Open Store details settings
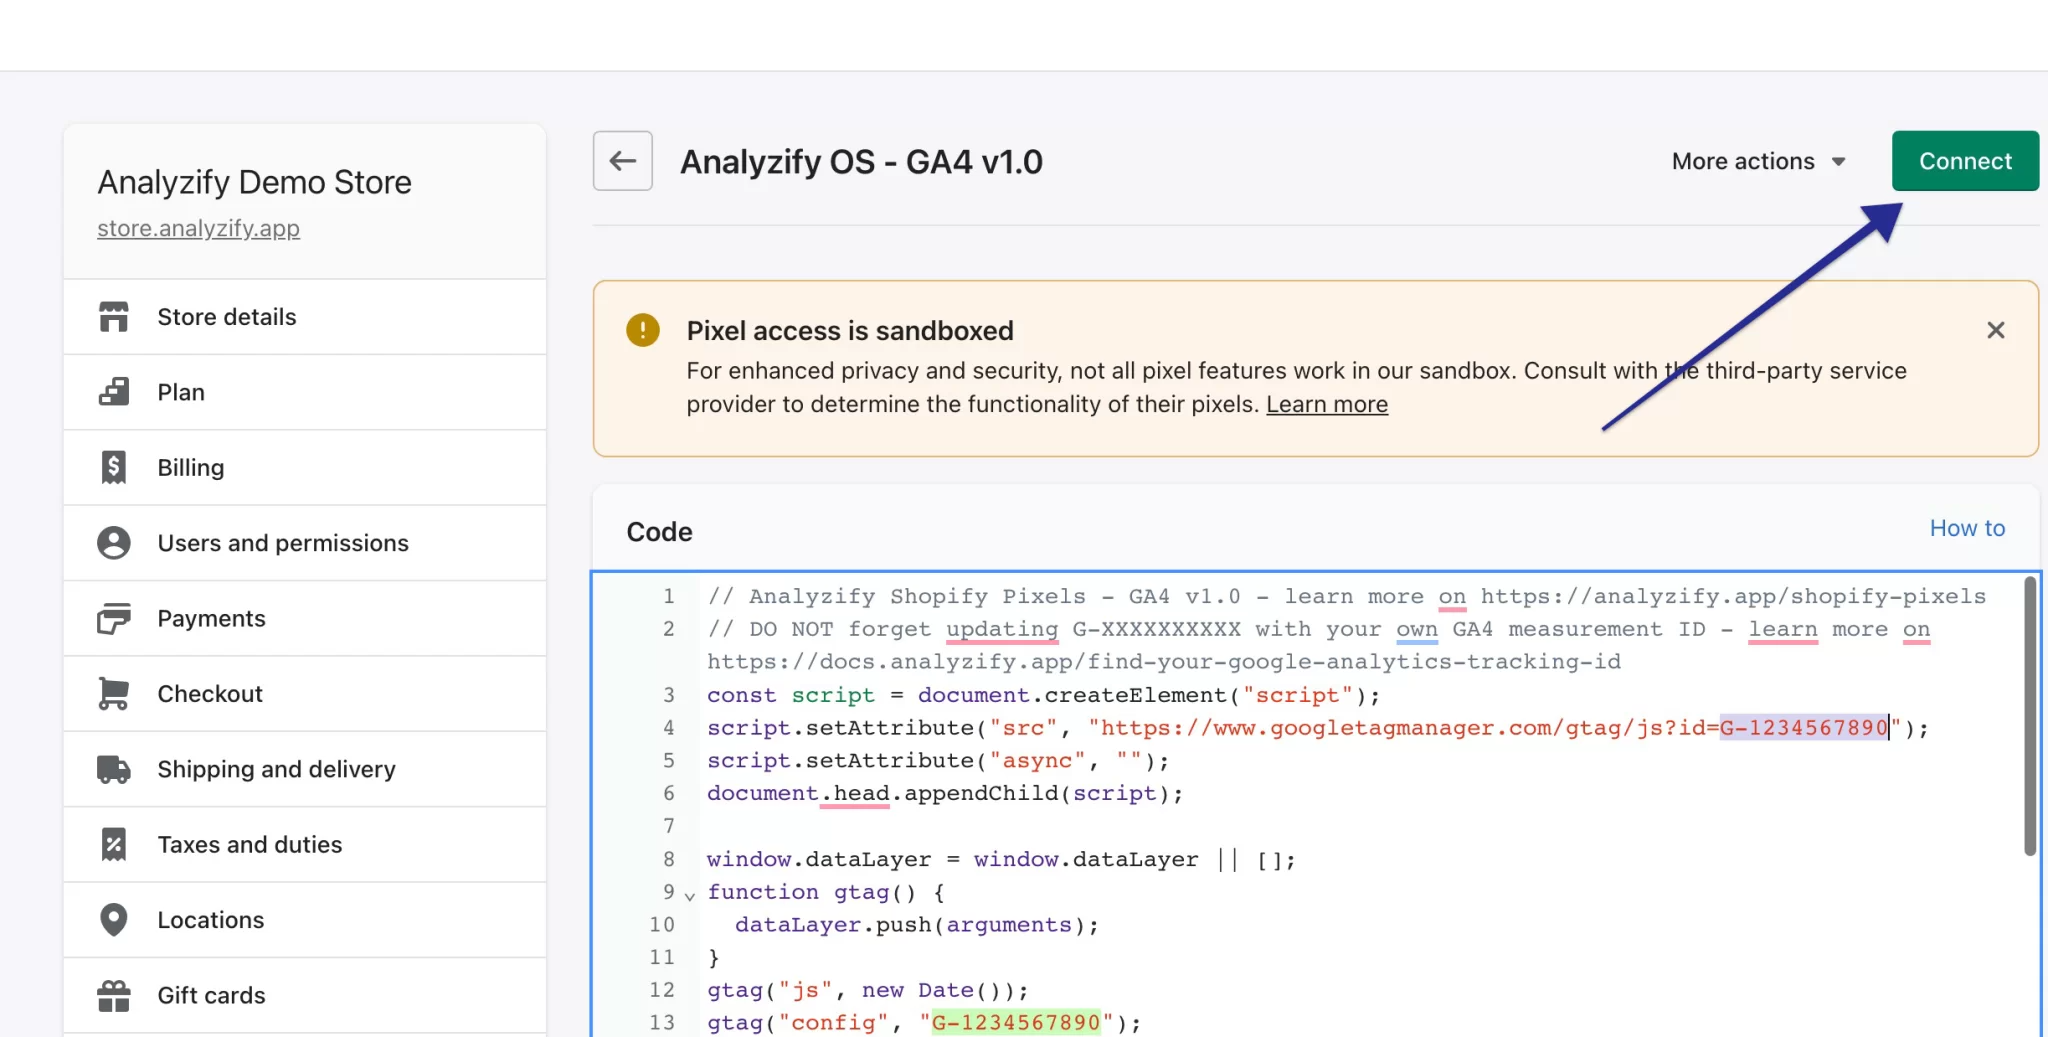 point(305,317)
